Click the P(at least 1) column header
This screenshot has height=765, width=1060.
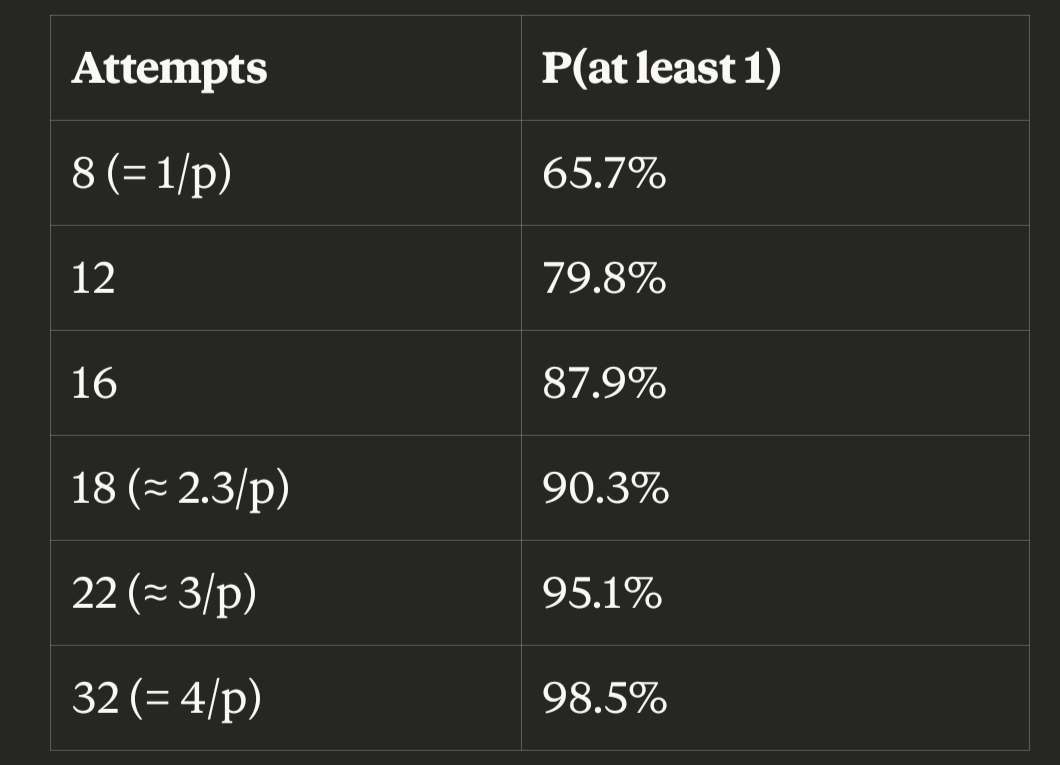(775, 68)
